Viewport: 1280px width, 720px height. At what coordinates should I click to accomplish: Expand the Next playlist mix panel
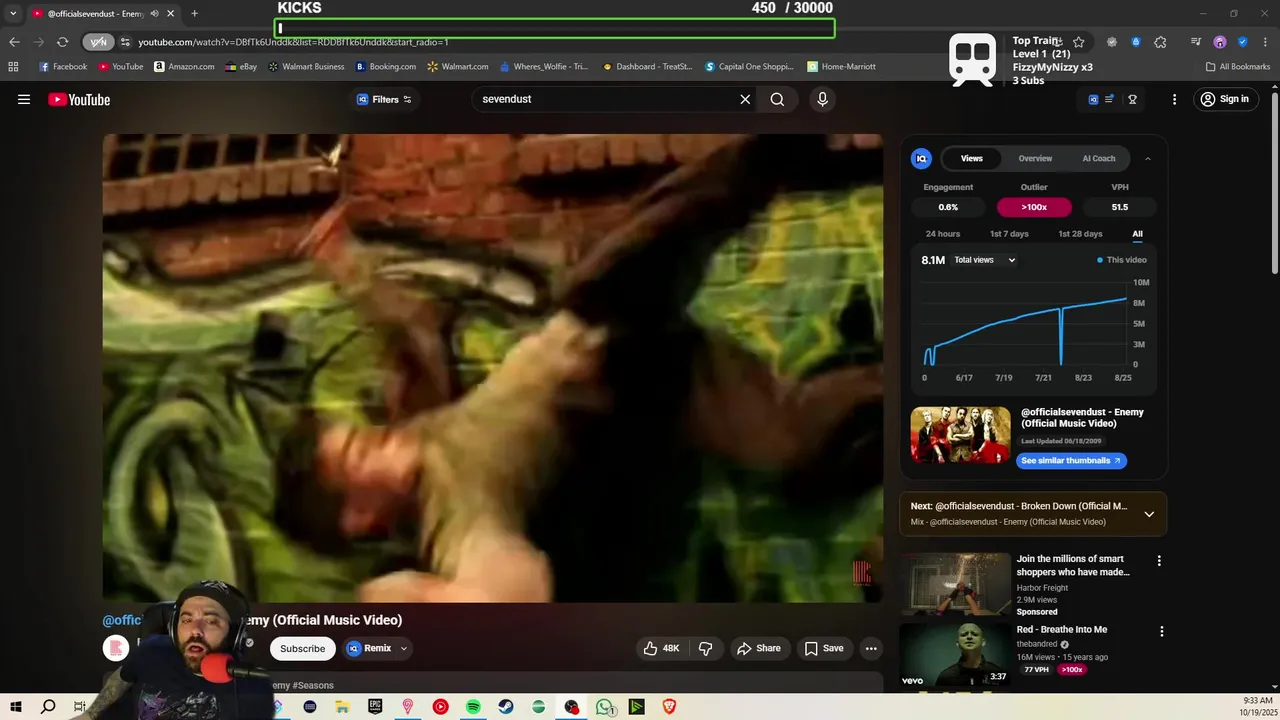point(1149,514)
